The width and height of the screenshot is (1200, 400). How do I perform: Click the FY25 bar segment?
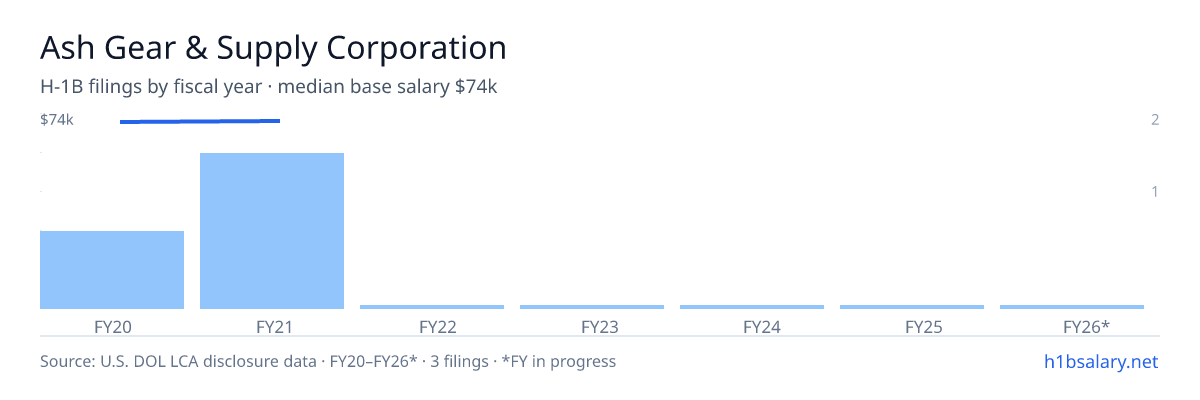pos(912,307)
